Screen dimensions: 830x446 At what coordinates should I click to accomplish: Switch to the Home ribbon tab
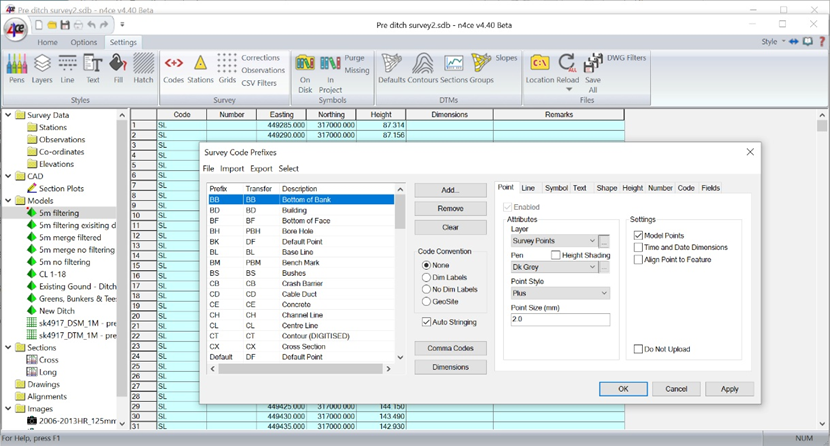pyautogui.click(x=47, y=42)
